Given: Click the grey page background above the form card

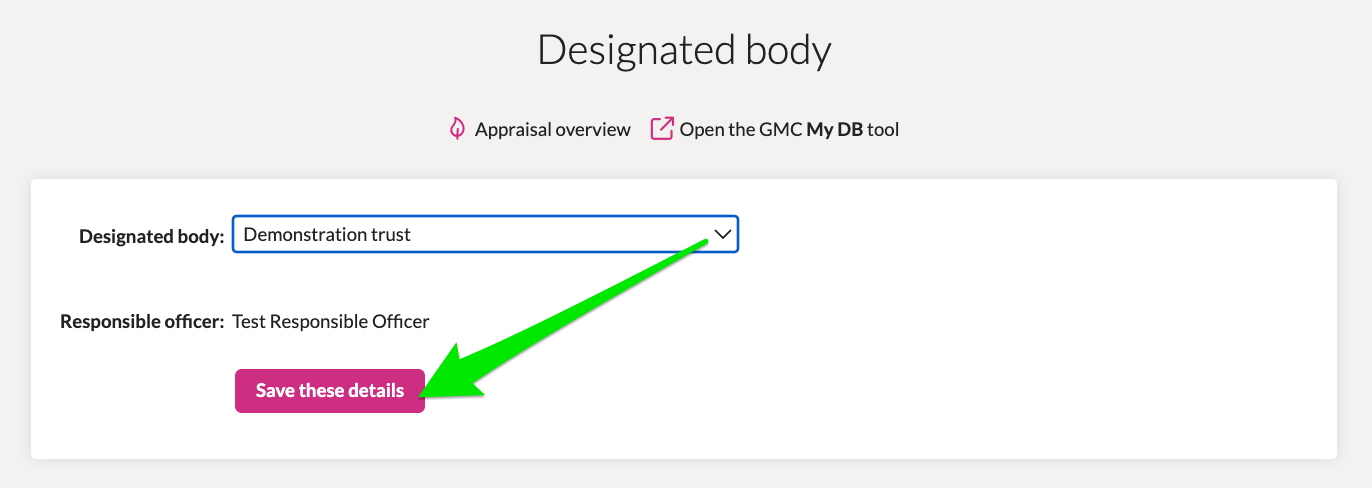Looking at the screenshot, I should (x=1100, y=100).
